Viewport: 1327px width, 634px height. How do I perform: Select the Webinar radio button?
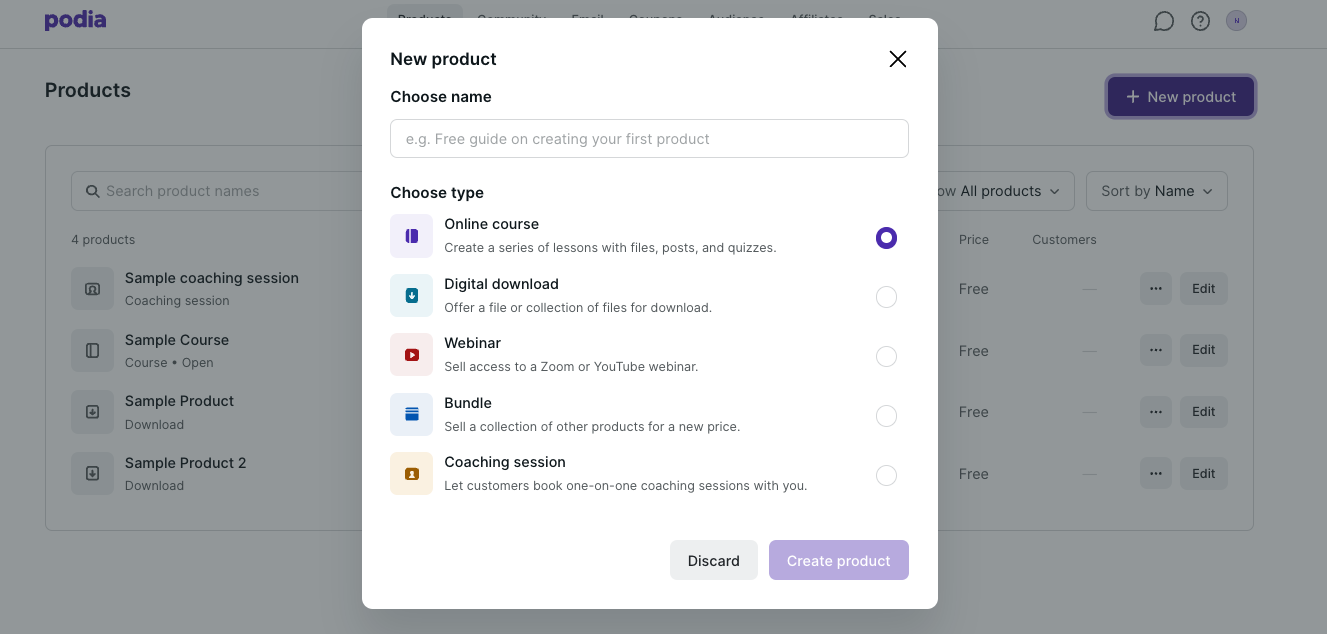pos(886,357)
